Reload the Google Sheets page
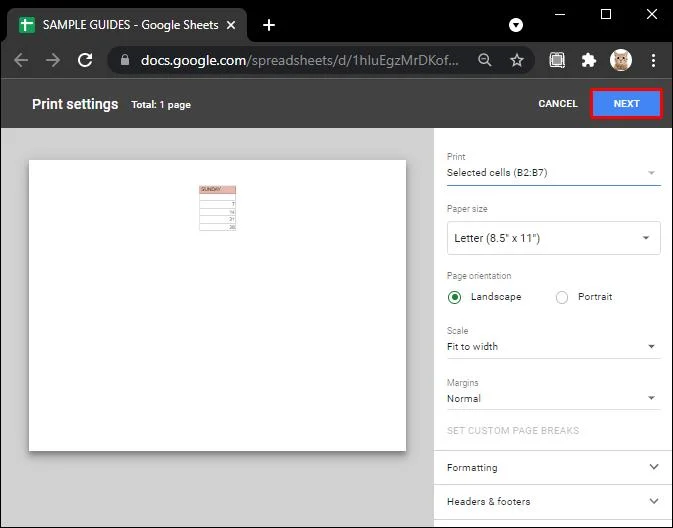Image resolution: width=673 pixels, height=528 pixels. point(85,60)
